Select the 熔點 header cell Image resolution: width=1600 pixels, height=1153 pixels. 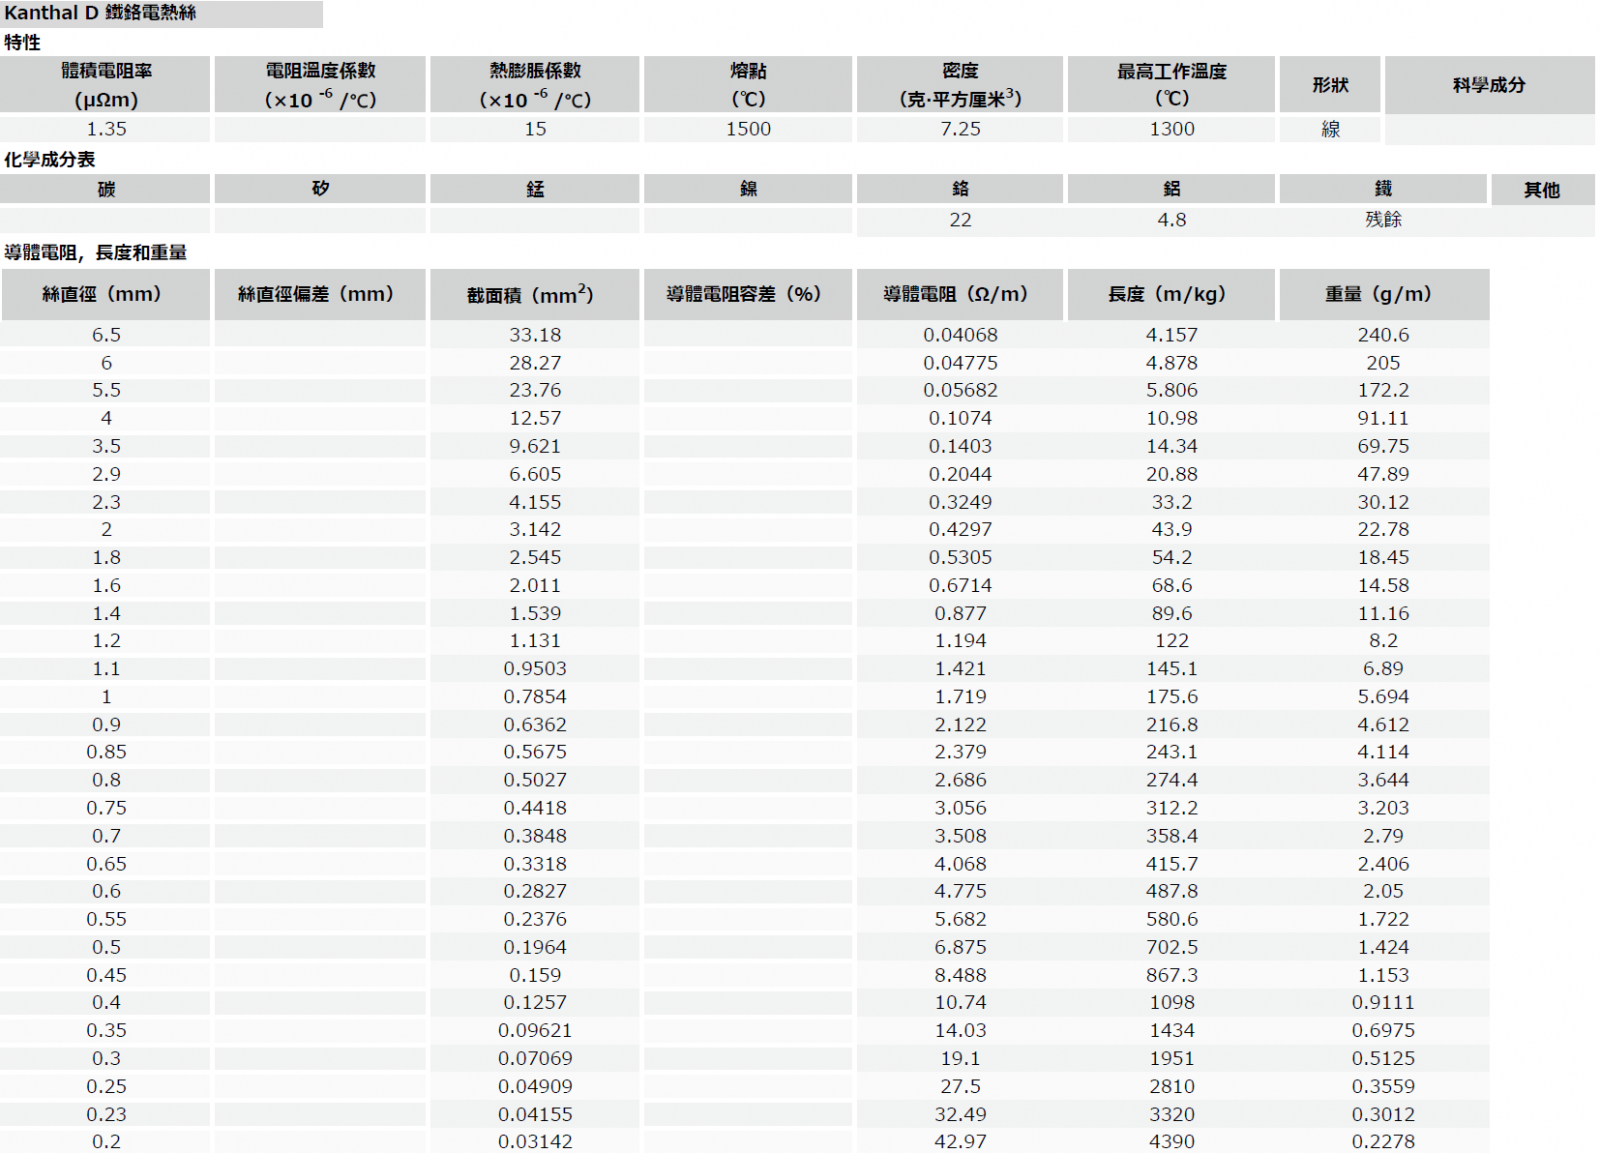click(x=748, y=85)
